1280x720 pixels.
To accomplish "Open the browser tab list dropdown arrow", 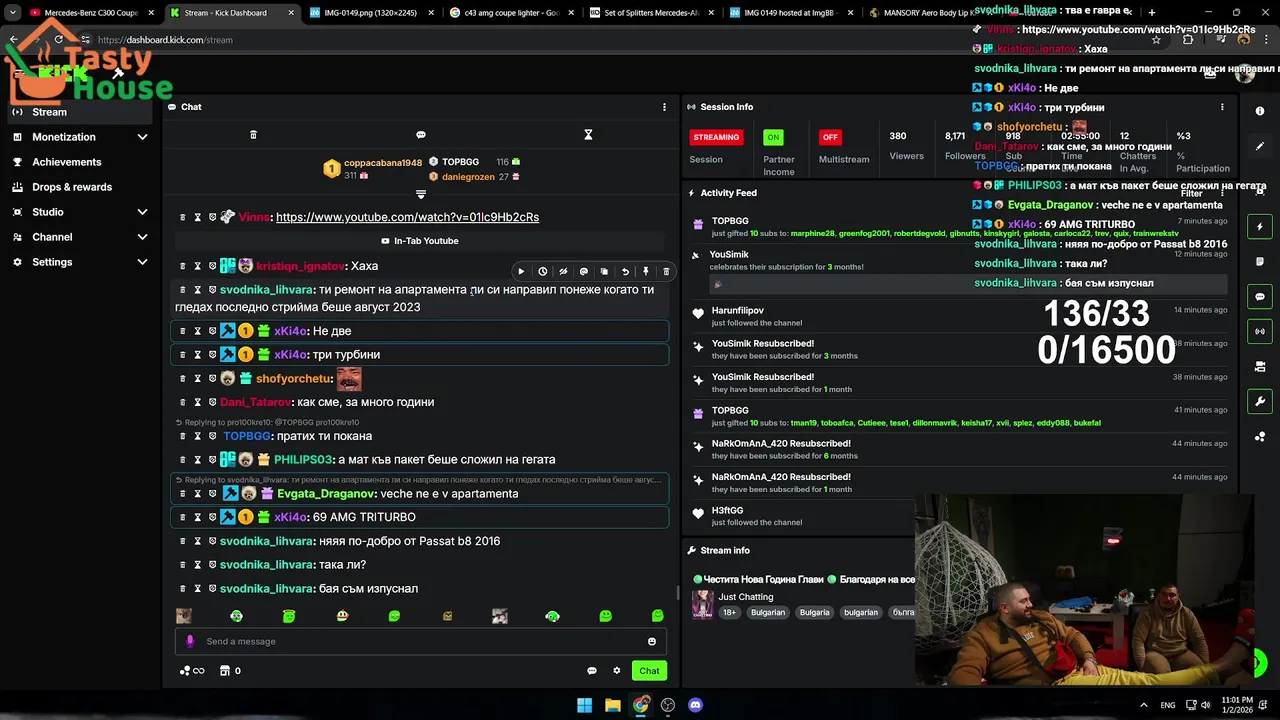I will (x=12, y=13).
